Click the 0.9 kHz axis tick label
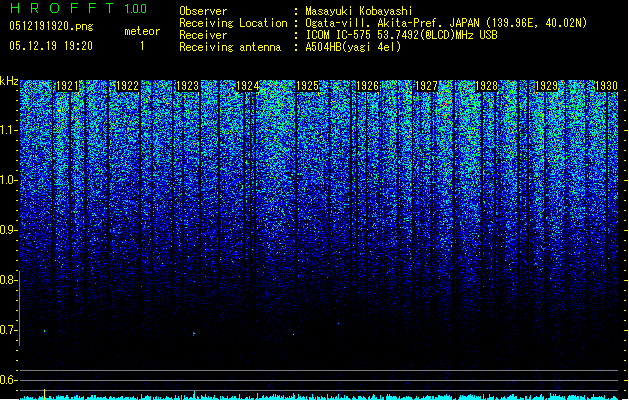The height and width of the screenshot is (400, 629). (x=8, y=230)
